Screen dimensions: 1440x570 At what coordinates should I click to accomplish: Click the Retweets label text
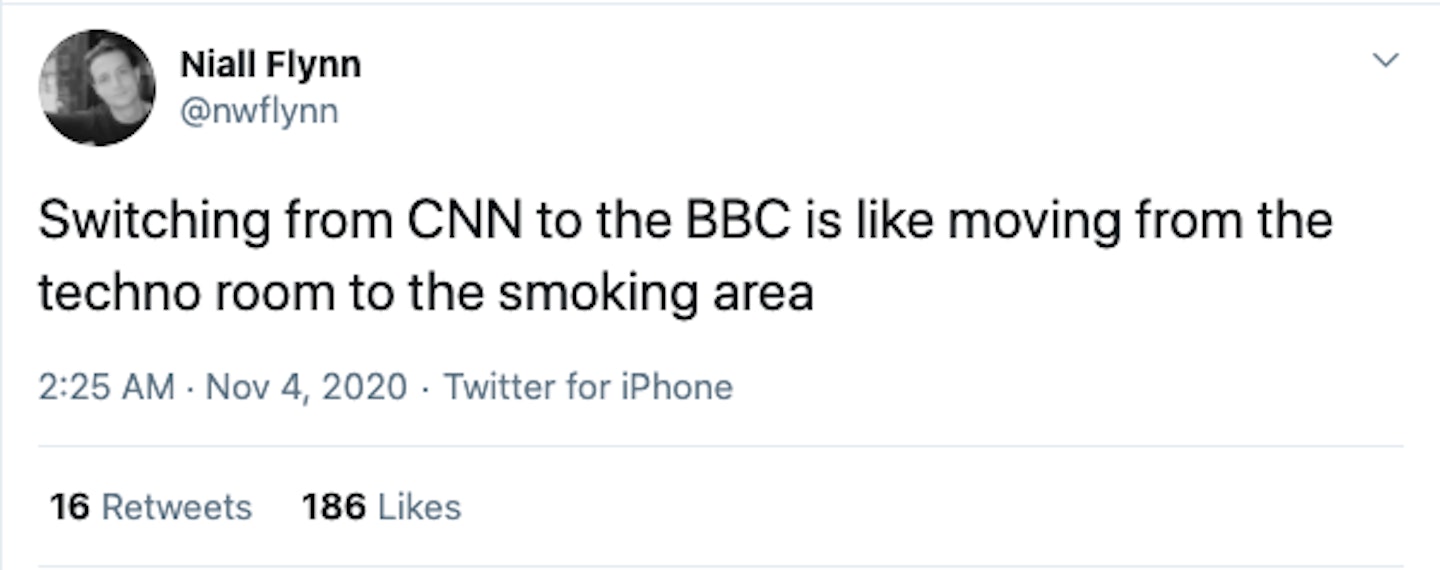pyautogui.click(x=177, y=507)
